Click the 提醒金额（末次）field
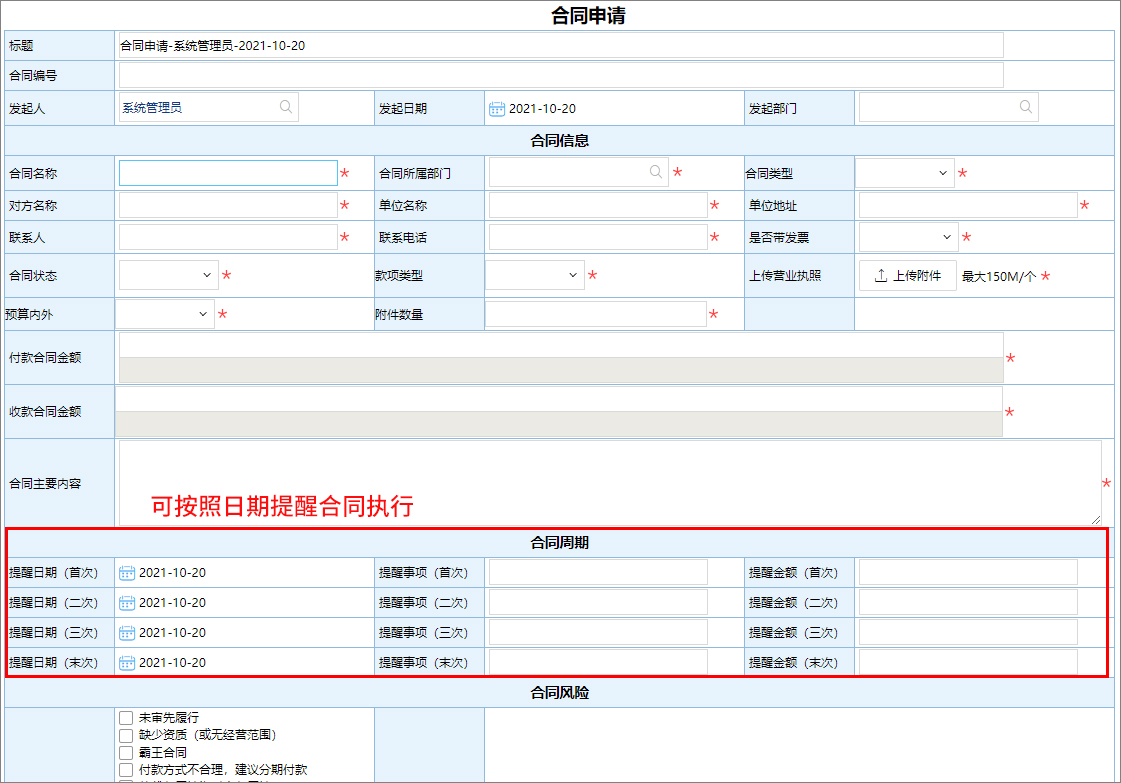Viewport: 1121px width, 783px height. click(968, 663)
